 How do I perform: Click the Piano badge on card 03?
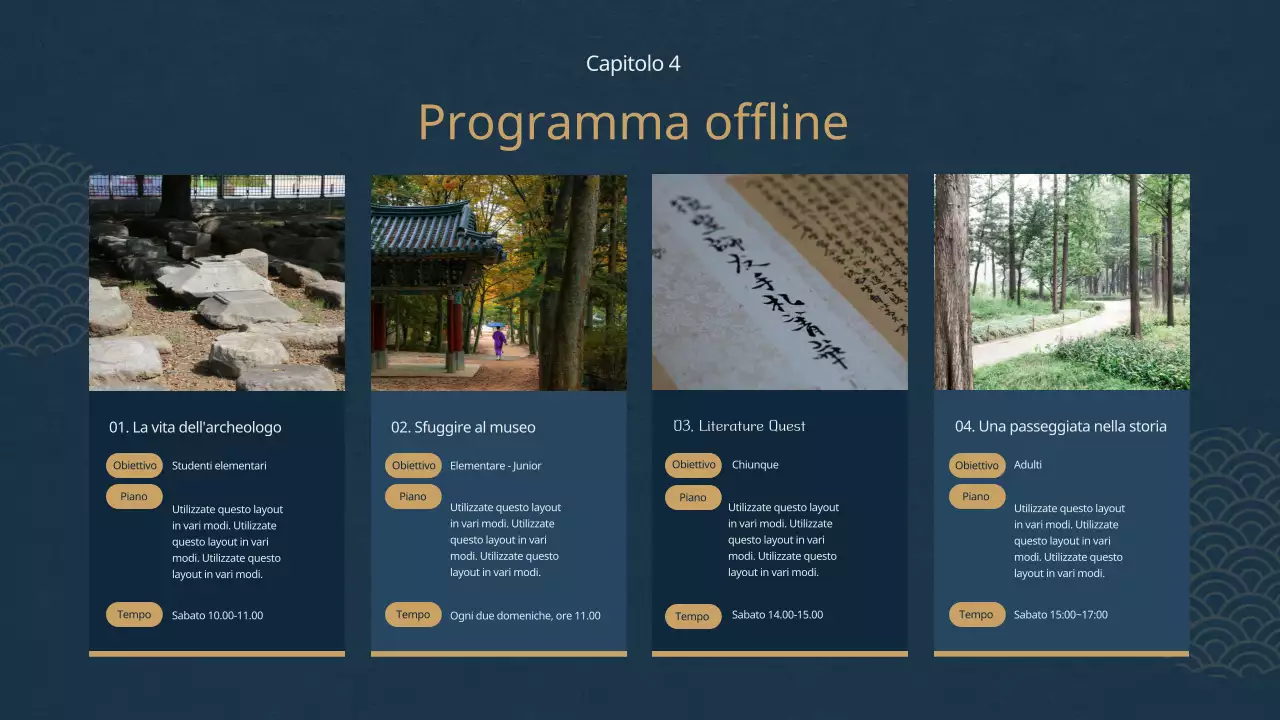tap(693, 497)
